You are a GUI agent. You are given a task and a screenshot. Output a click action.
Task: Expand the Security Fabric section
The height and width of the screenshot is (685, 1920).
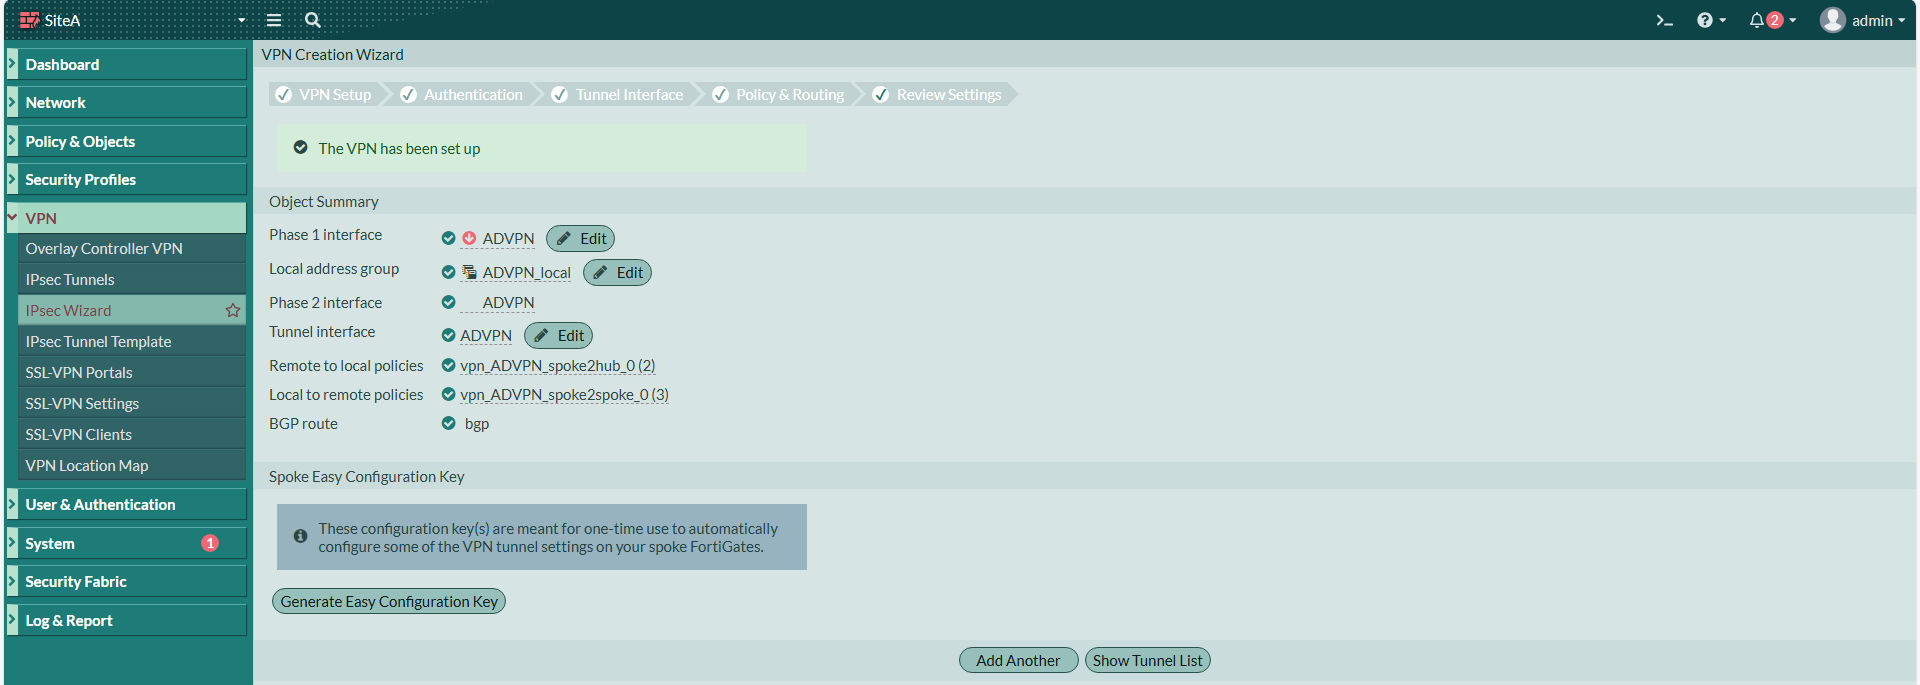click(126, 581)
